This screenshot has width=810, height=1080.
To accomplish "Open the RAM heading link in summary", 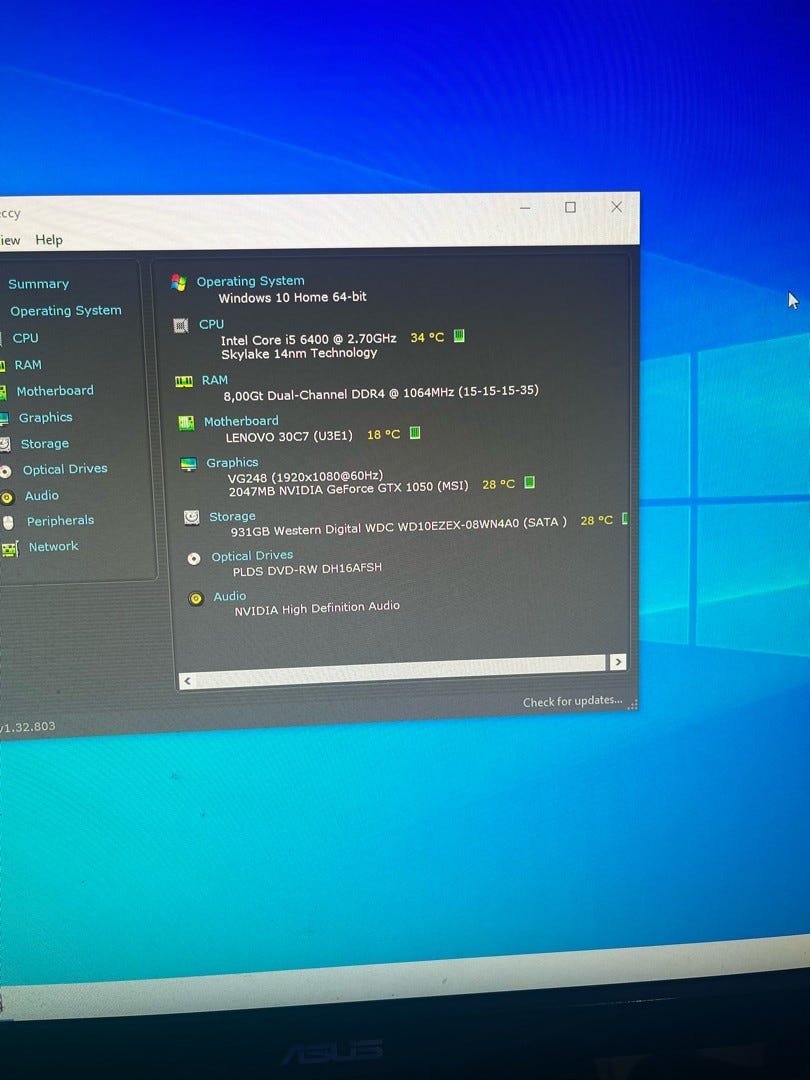I will pyautogui.click(x=215, y=380).
